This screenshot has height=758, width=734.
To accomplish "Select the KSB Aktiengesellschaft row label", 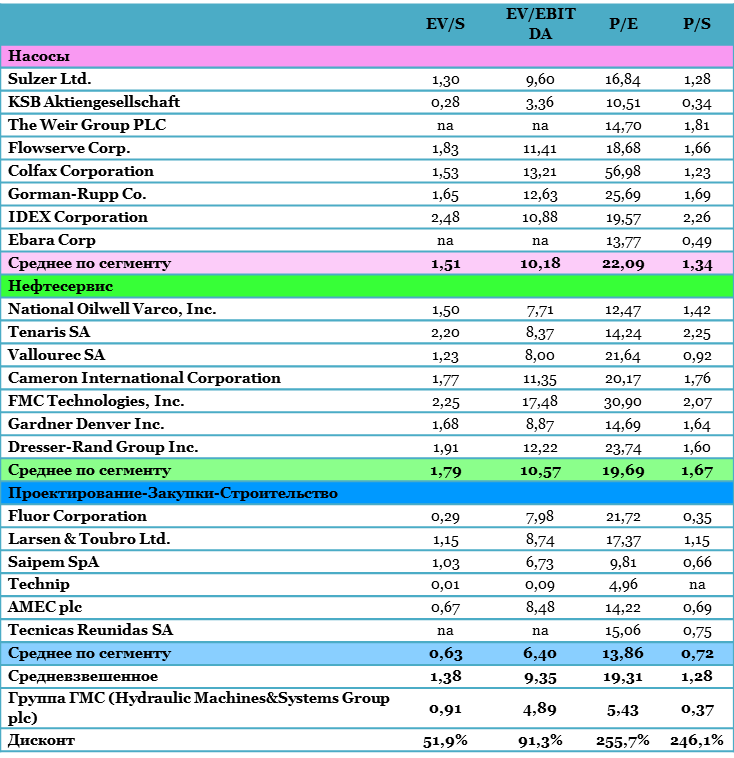I will 94,102.
